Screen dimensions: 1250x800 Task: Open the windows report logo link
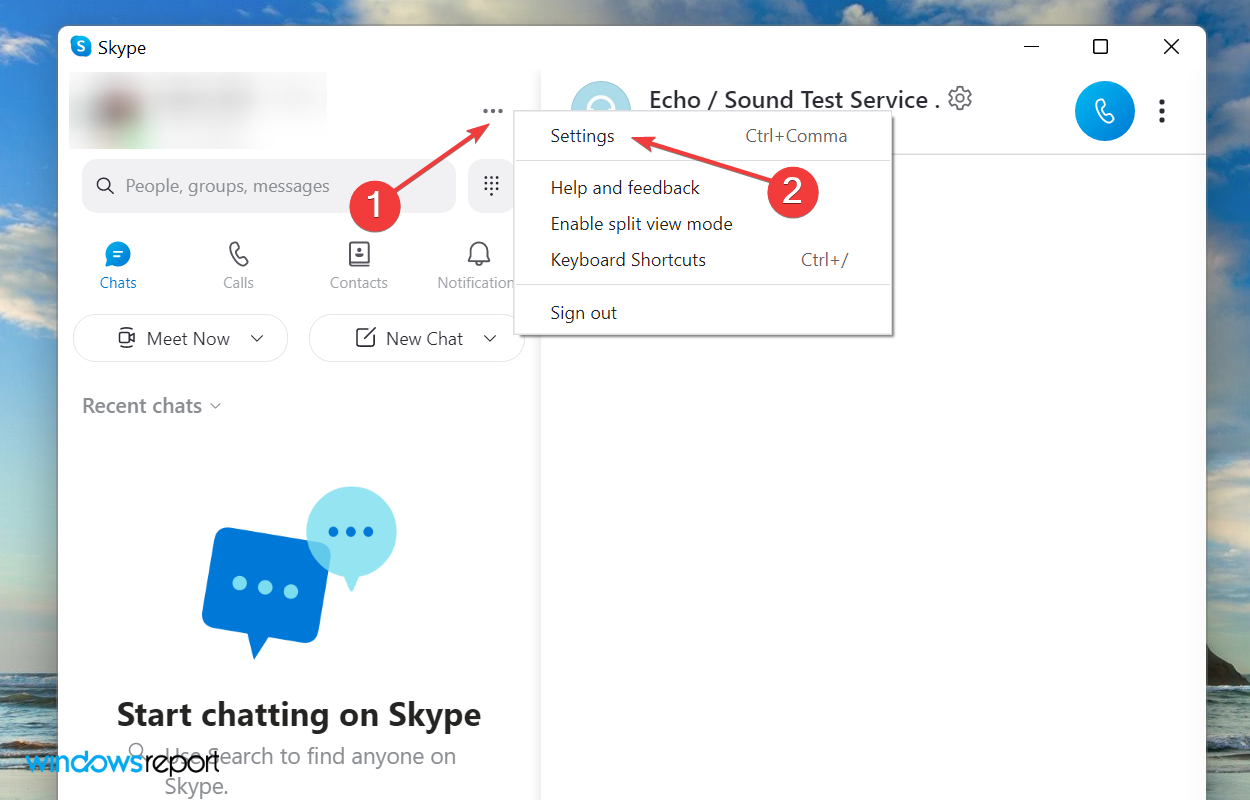(x=124, y=763)
